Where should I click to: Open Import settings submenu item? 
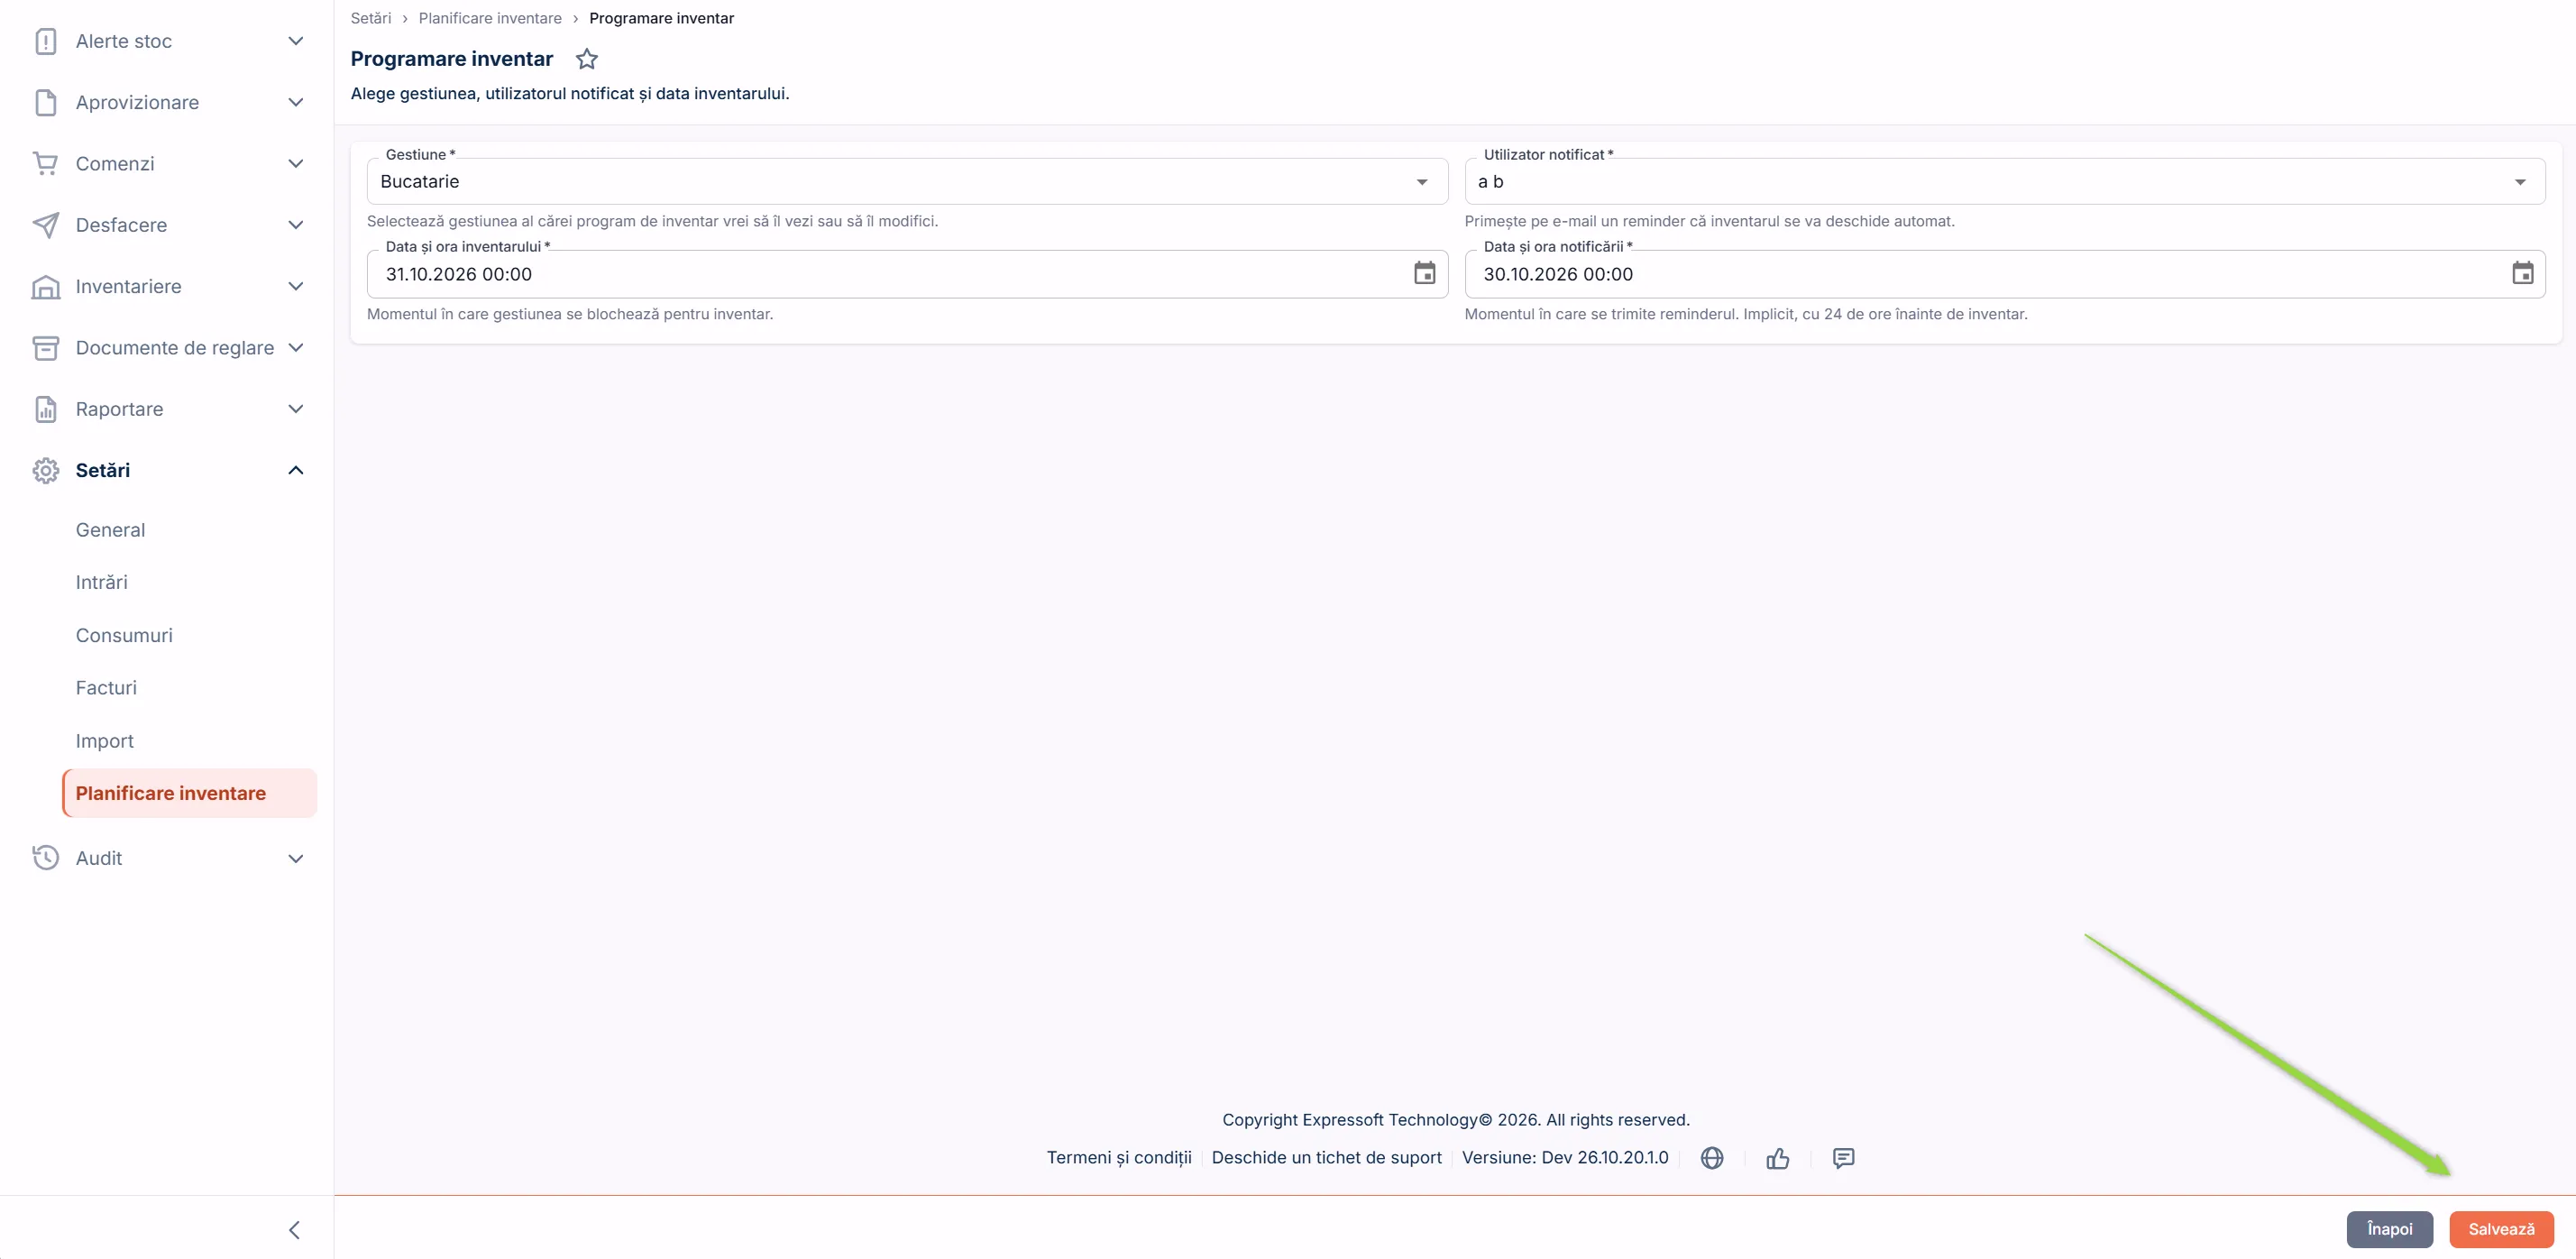[104, 741]
